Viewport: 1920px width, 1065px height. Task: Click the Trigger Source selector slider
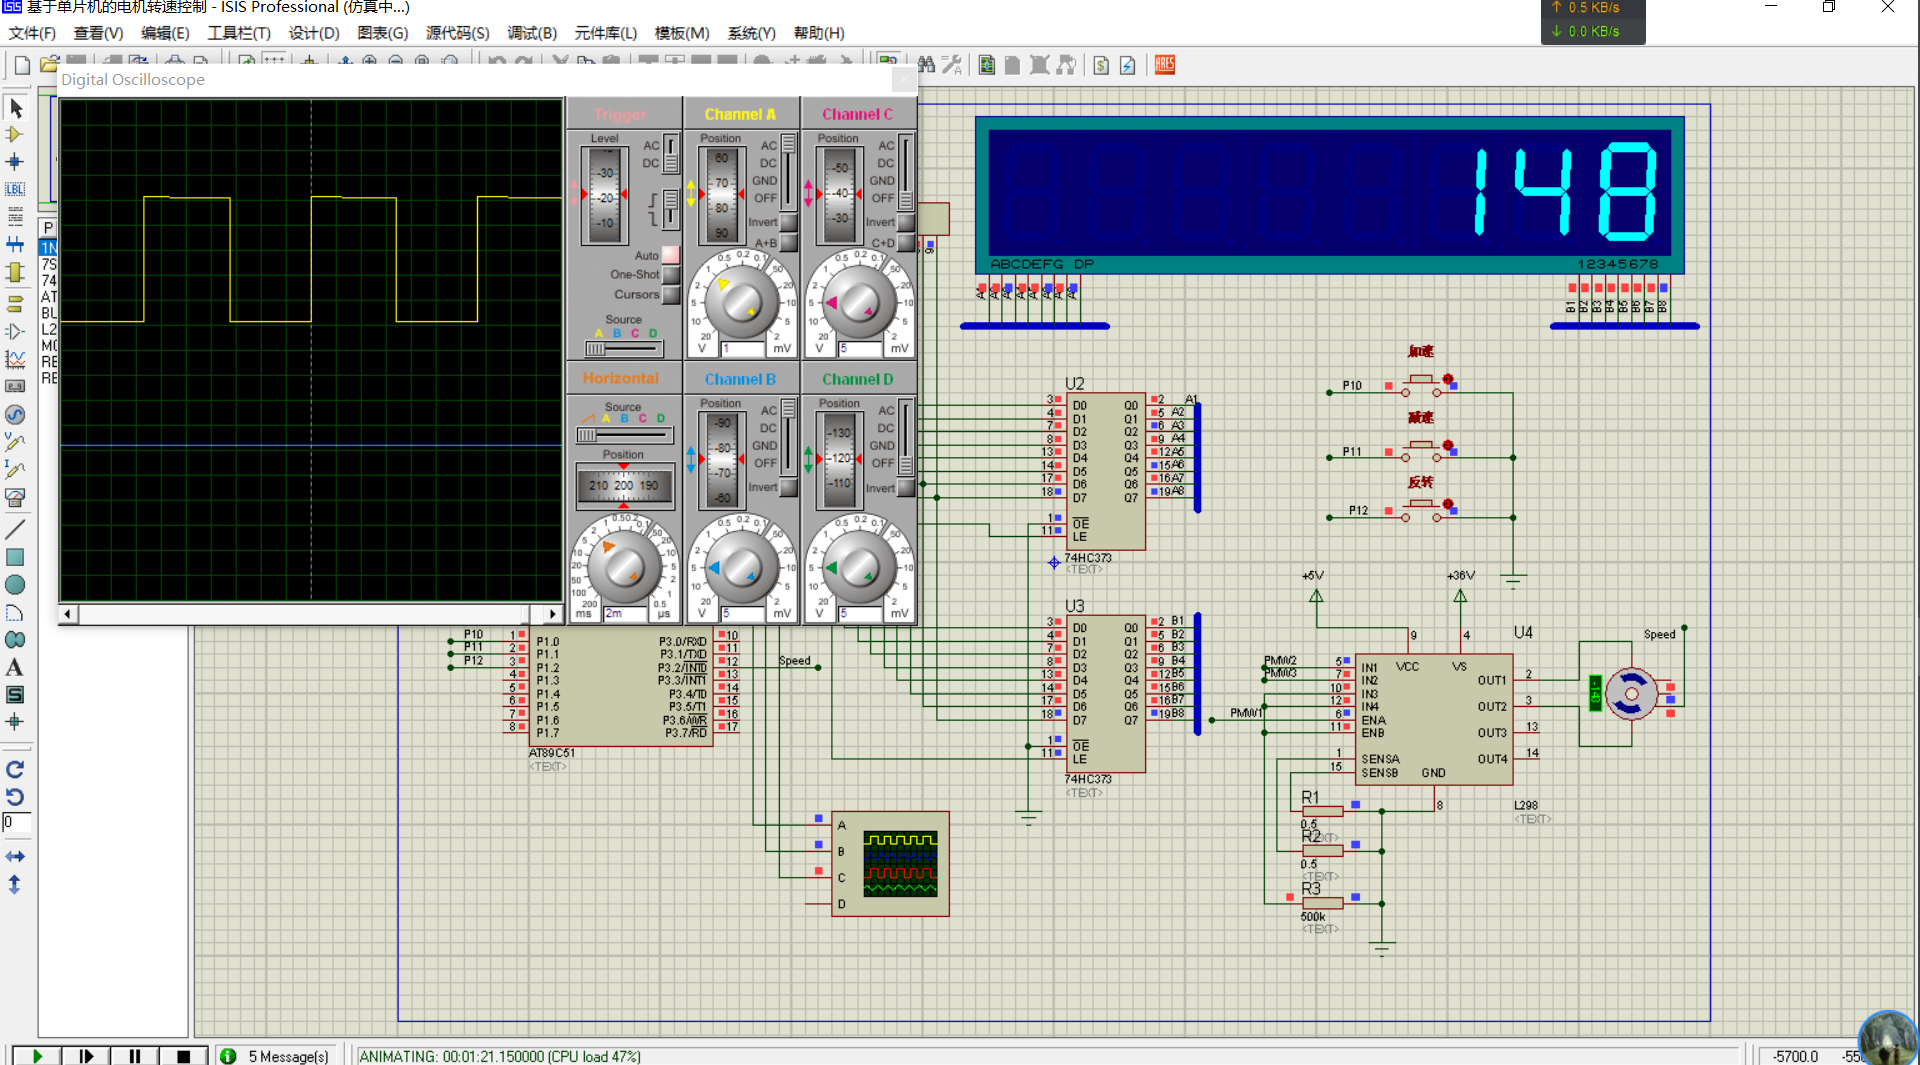[x=624, y=348]
